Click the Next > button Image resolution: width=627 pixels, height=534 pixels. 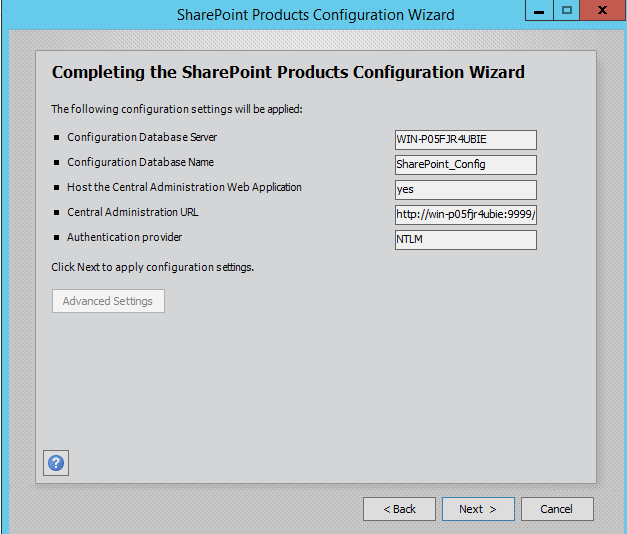[478, 509]
